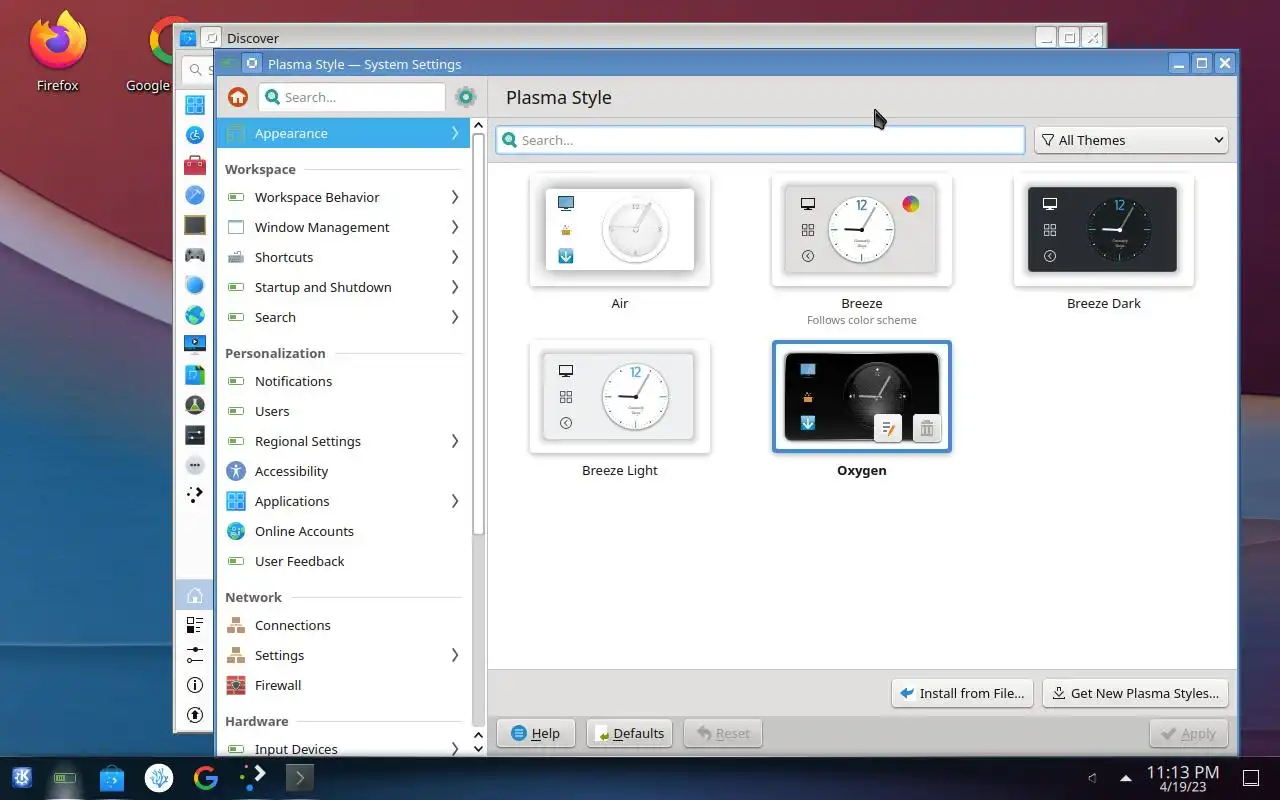1280x800 pixels.
Task: Expand the Appearance category chevron
Action: point(455,133)
